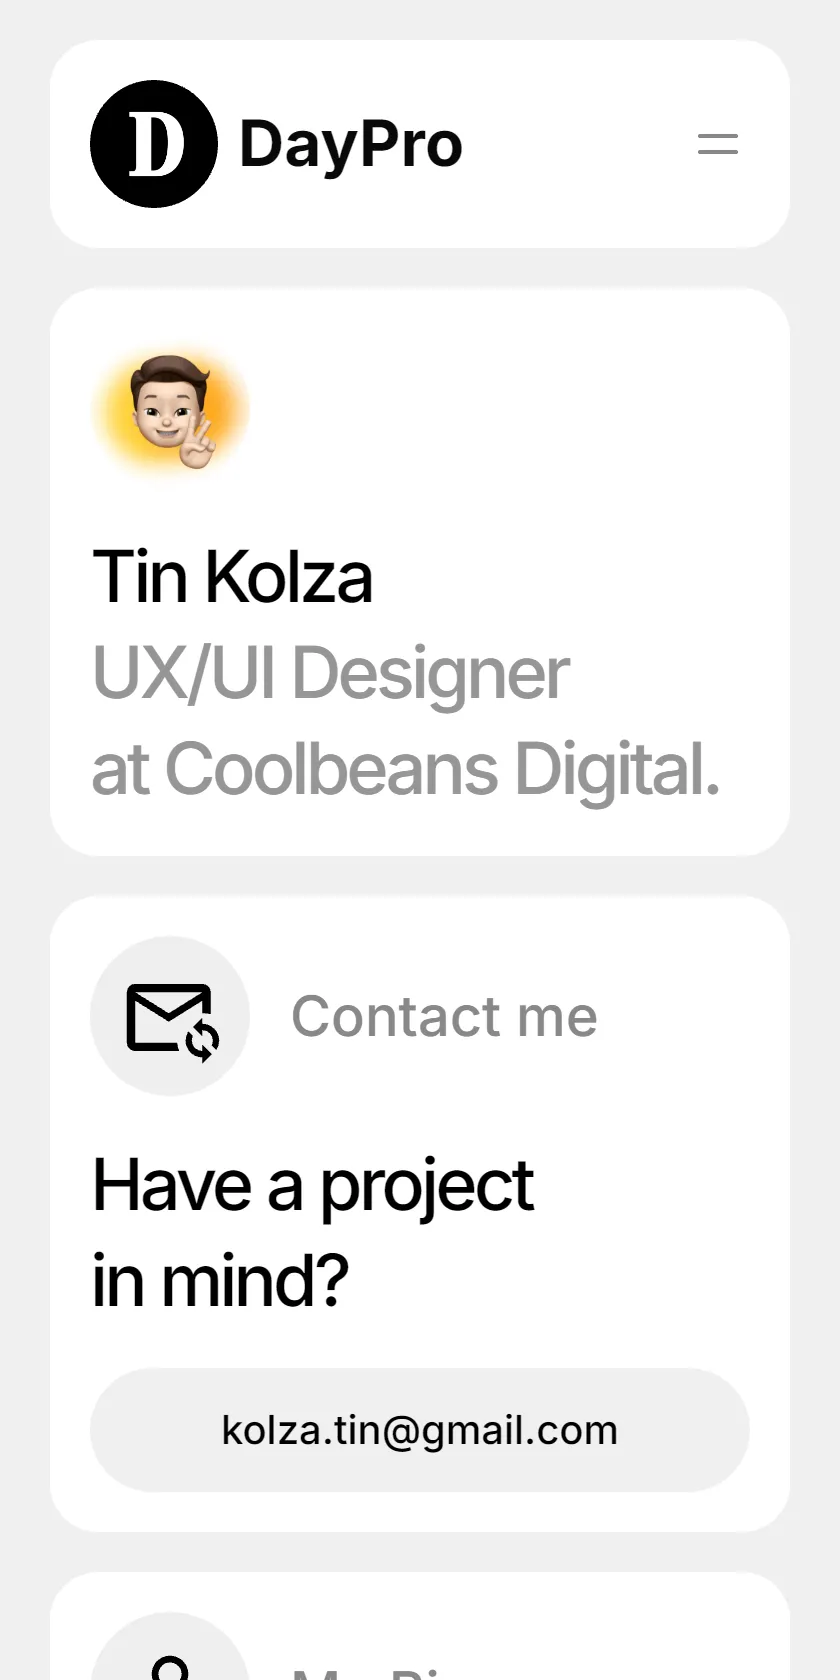Click the kolza.tin@gmail.com email button
The height and width of the screenshot is (1680, 840).
[420, 1430]
